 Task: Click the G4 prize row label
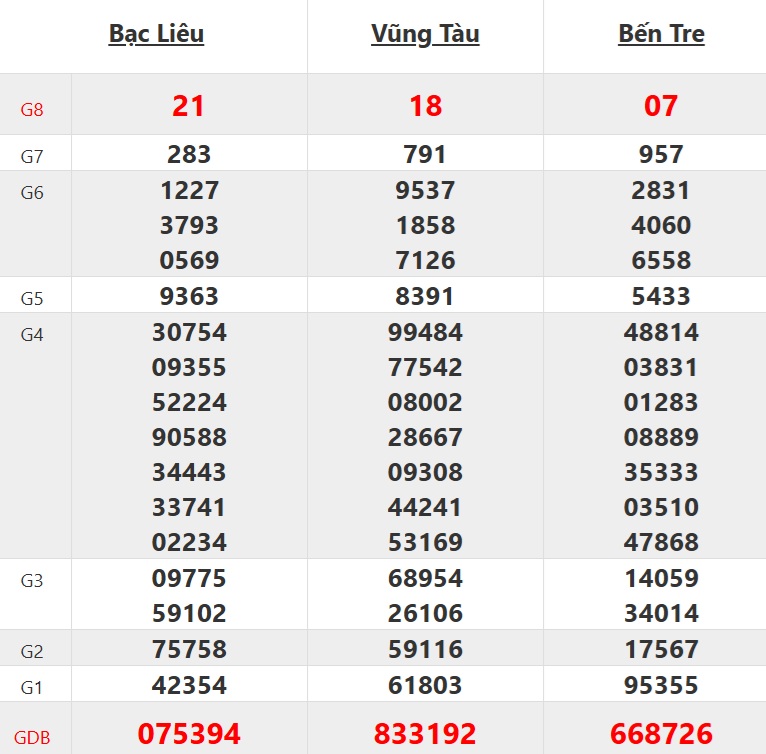(x=32, y=334)
